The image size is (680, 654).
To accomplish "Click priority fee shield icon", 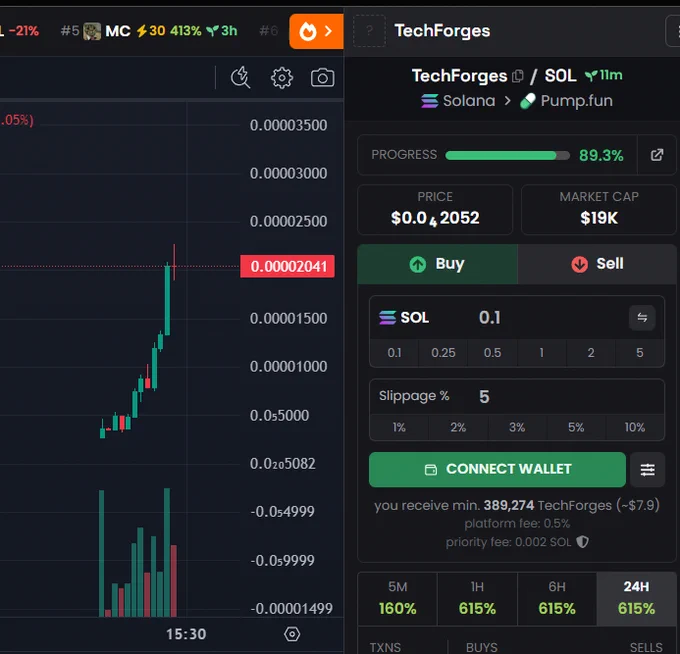I will (582, 542).
